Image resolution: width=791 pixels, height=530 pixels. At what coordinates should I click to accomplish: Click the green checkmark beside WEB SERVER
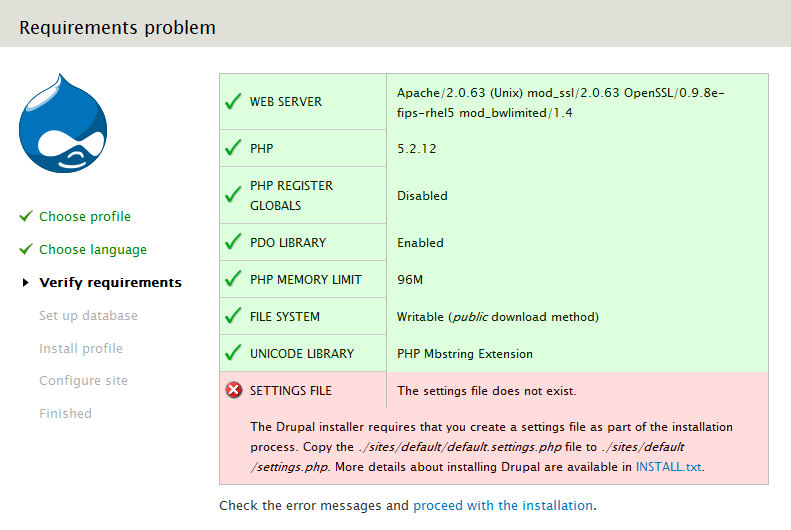pyautogui.click(x=233, y=101)
